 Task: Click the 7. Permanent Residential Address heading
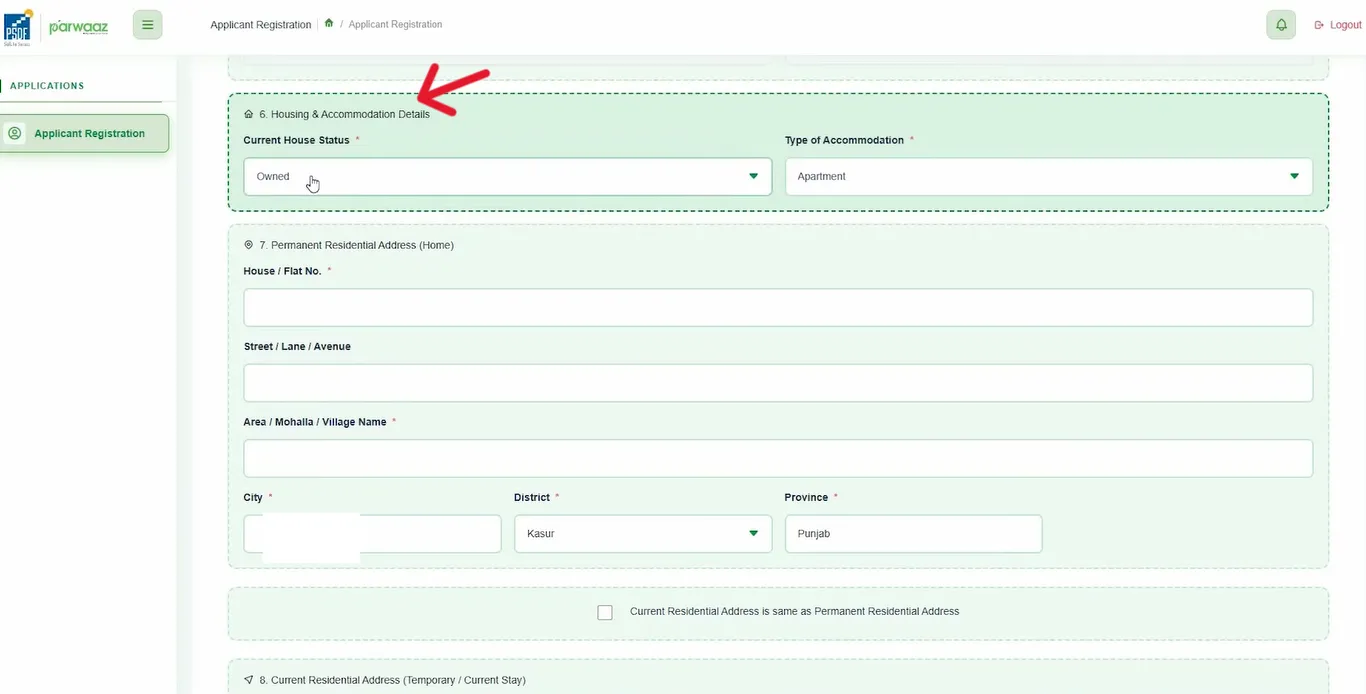click(x=356, y=245)
